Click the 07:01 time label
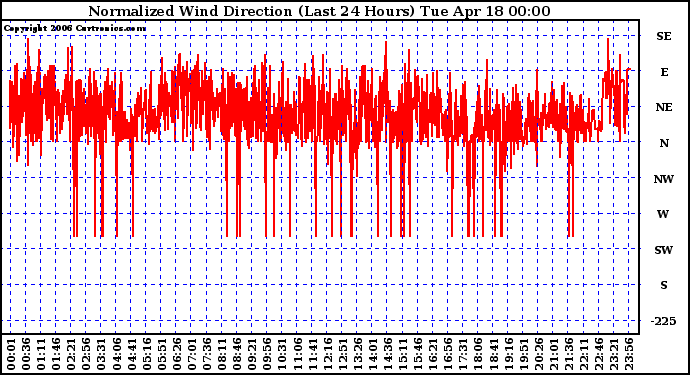690x375 pixels. tap(192, 354)
